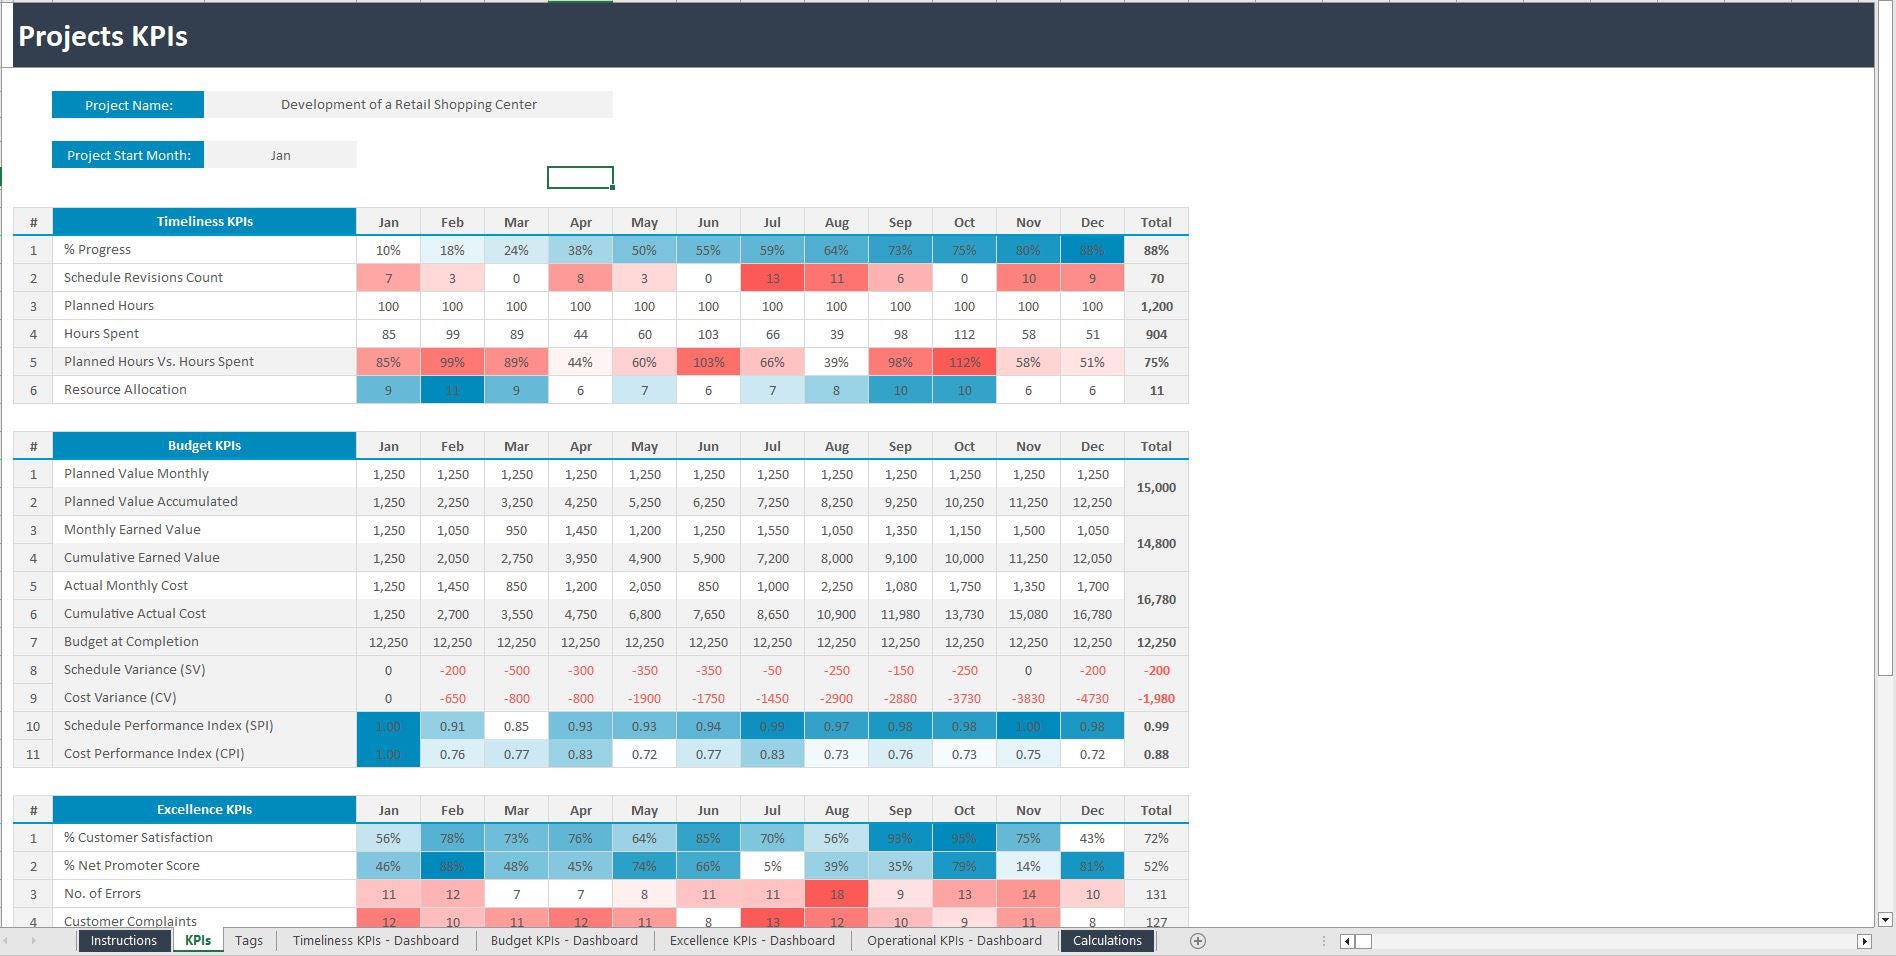Switch to the Excellence KPIs - Dashboard sheet
The image size is (1896, 956).
click(752, 940)
